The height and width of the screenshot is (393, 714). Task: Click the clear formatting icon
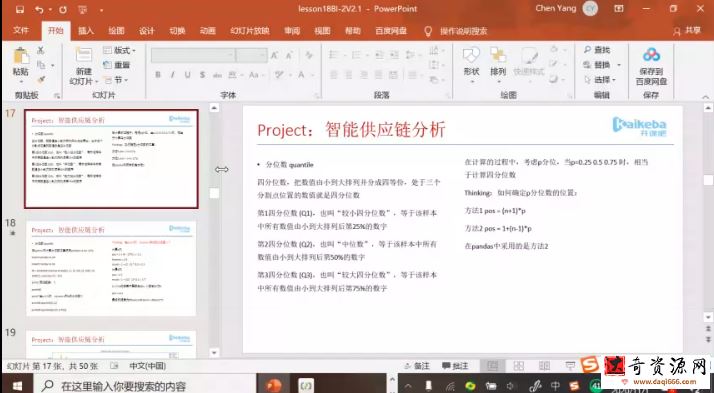[309, 56]
